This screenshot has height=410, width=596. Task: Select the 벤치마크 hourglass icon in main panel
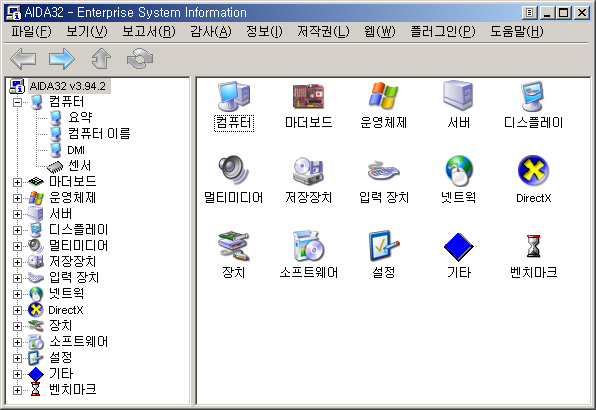(x=533, y=246)
